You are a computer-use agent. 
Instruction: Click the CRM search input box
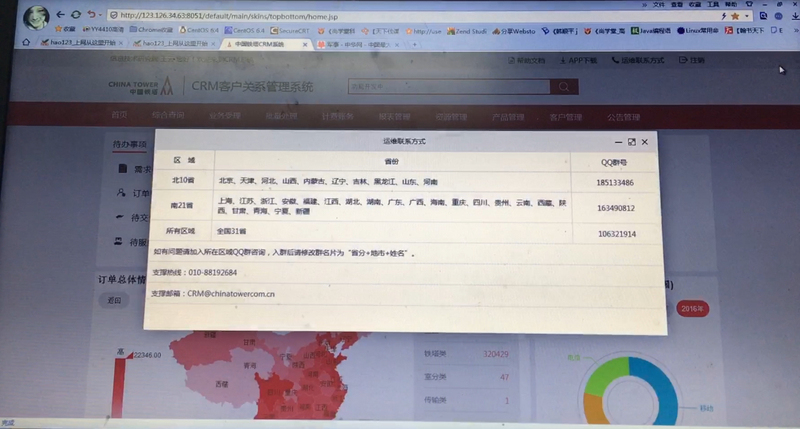click(x=449, y=87)
